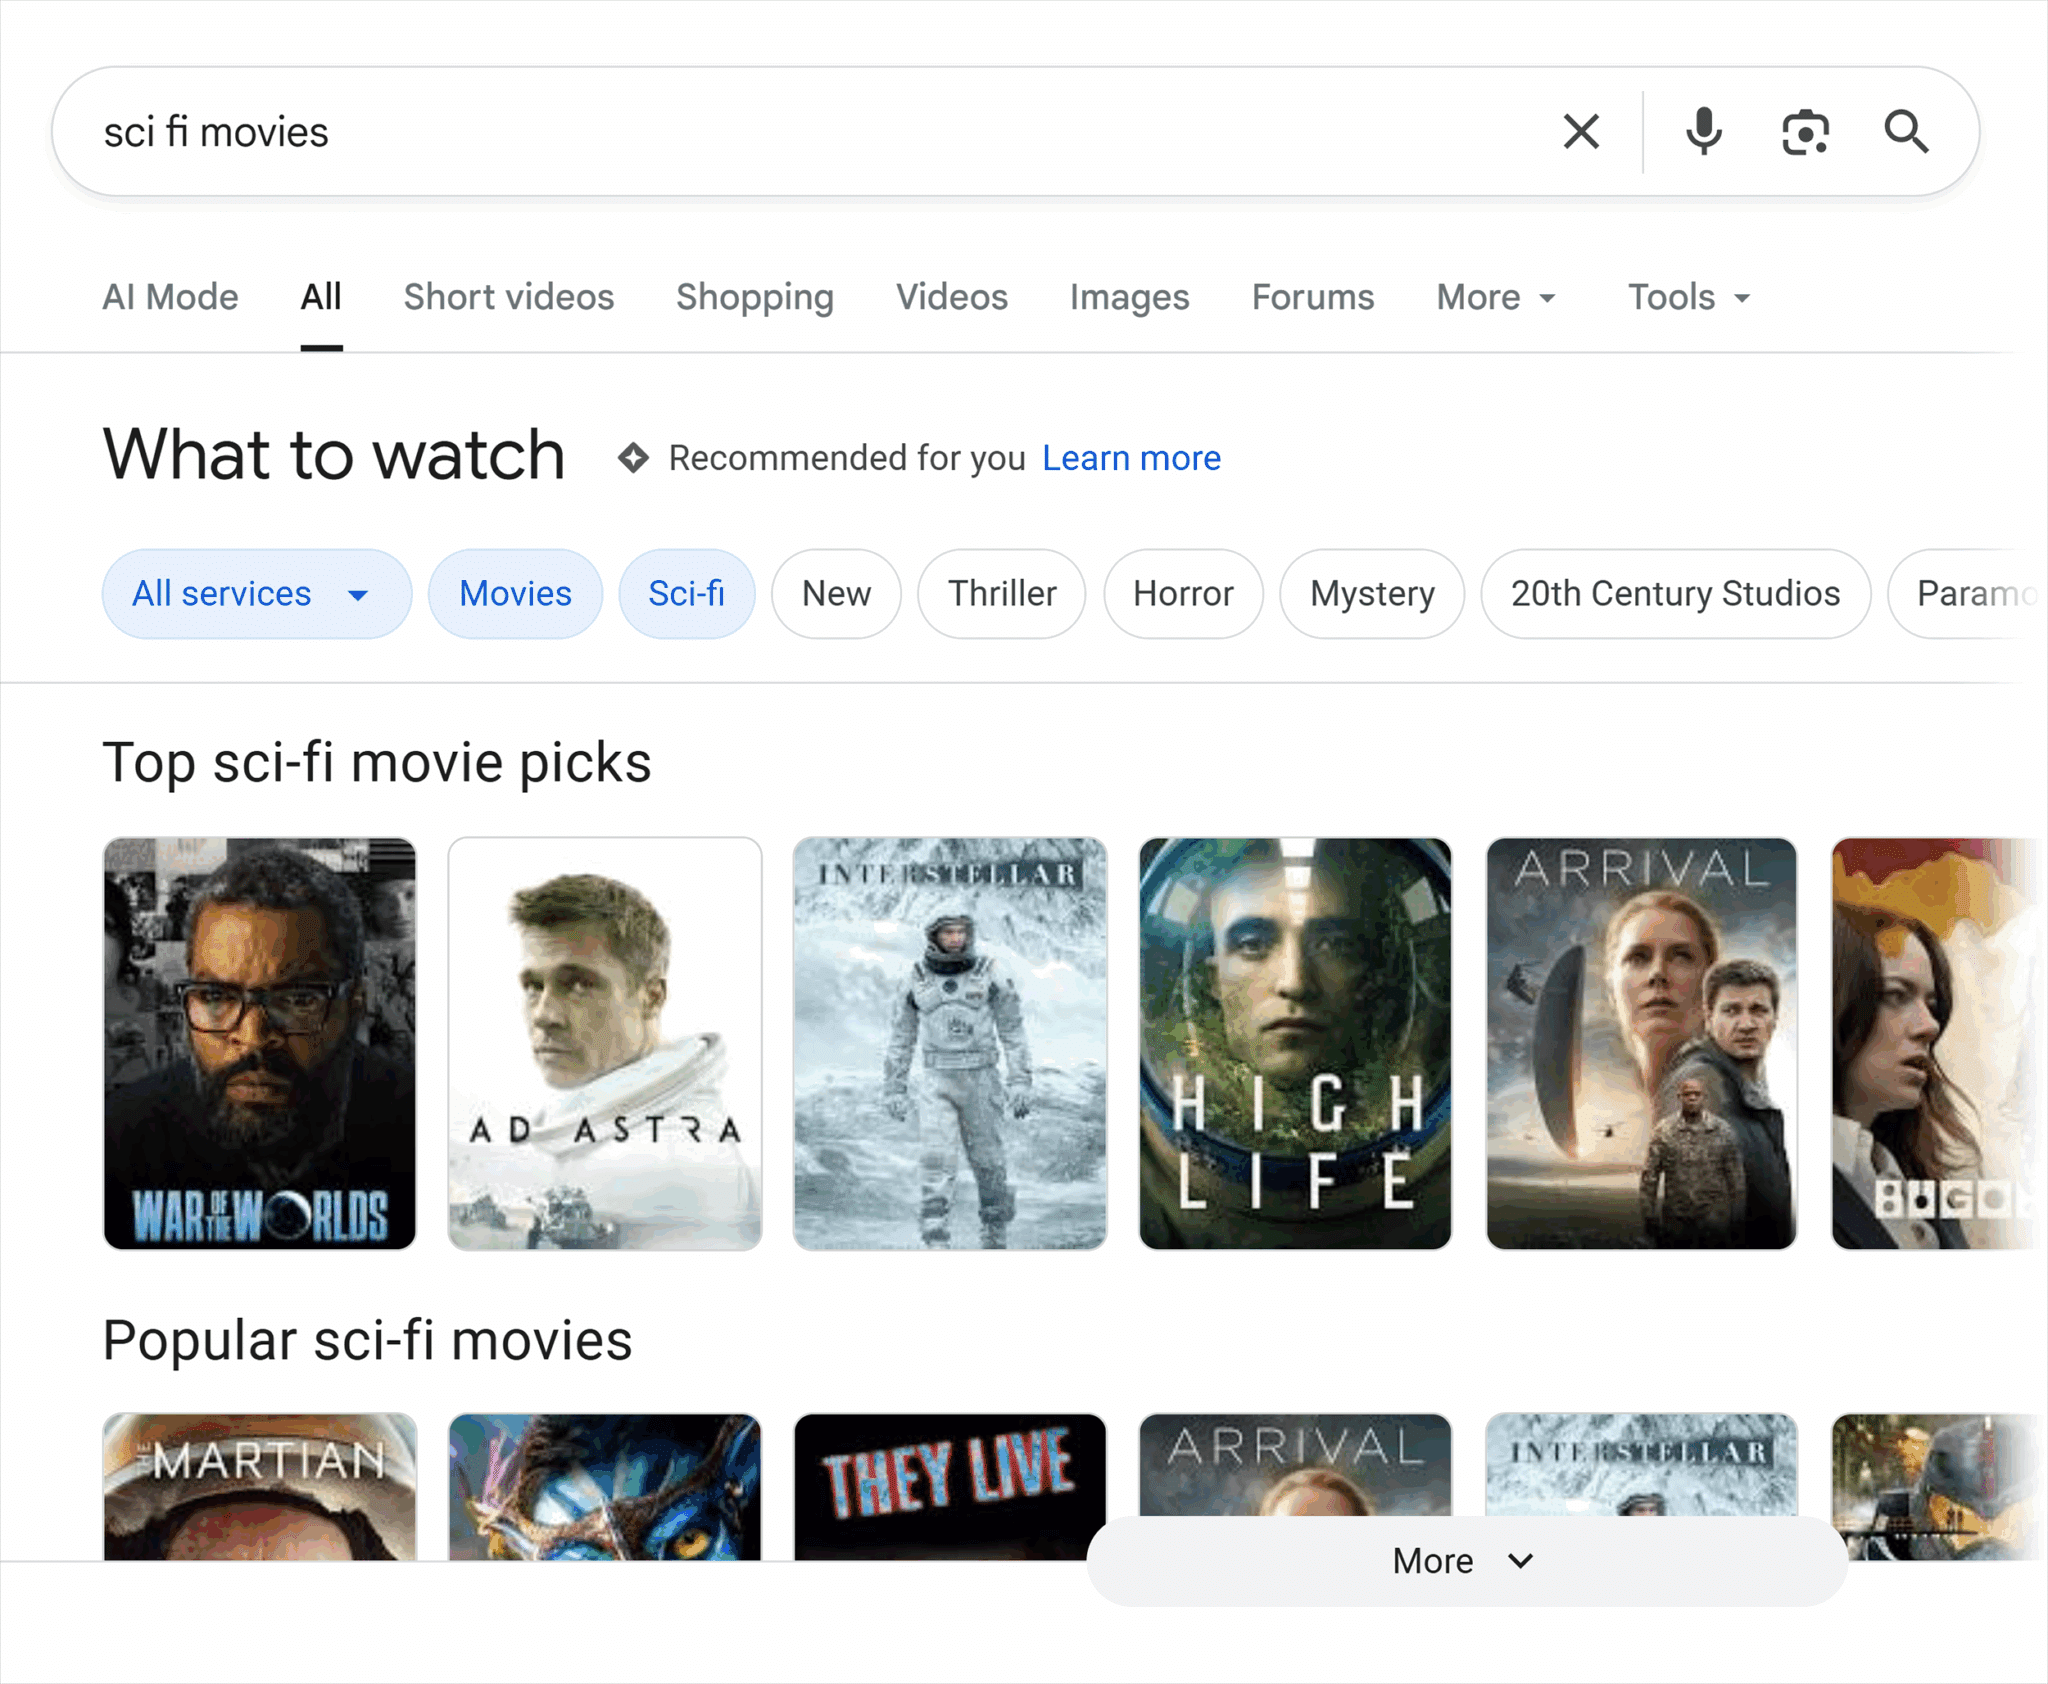The height and width of the screenshot is (1684, 2048).
Task: Go to the Shopping tab
Action: pos(755,297)
